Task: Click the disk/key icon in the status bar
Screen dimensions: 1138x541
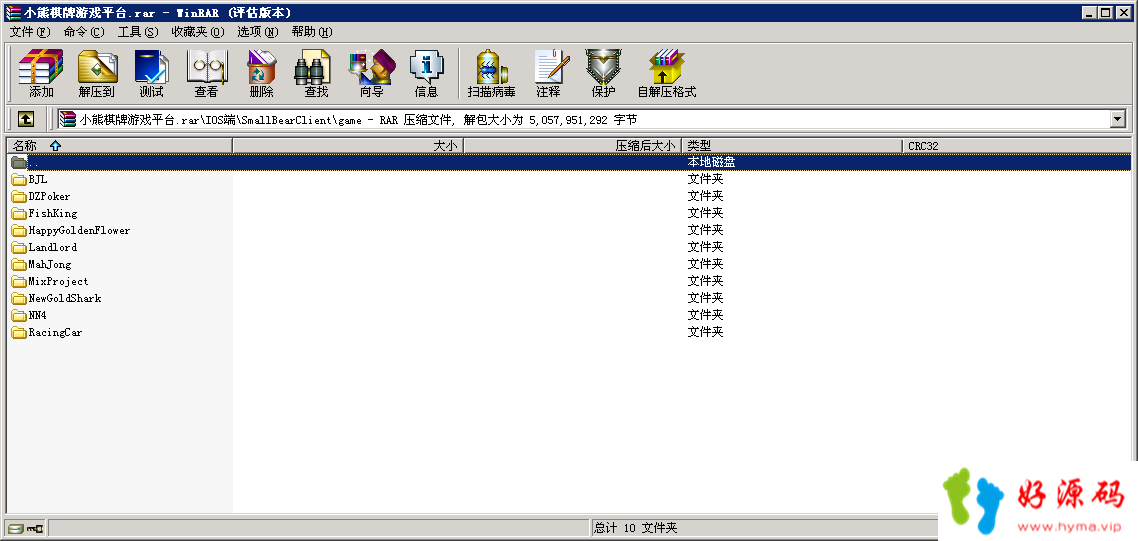Action: [x=25, y=528]
